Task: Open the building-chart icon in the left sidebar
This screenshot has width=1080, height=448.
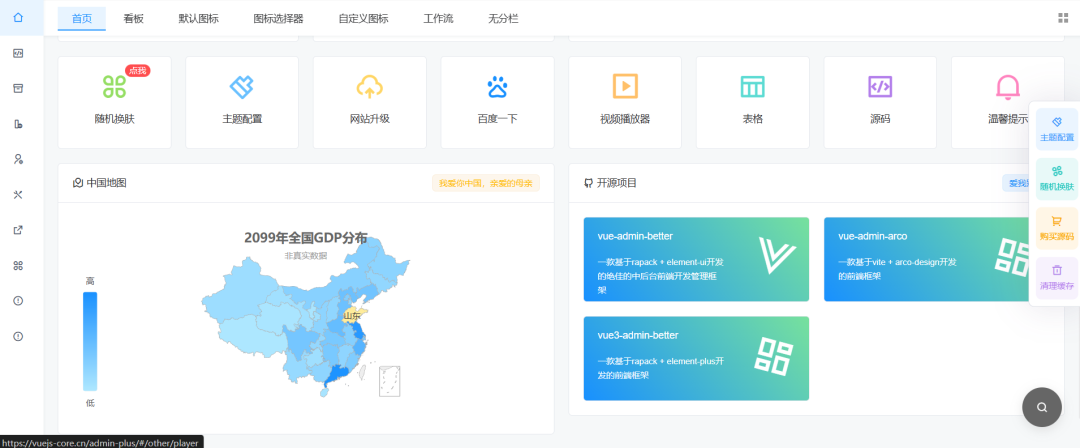Action: click(19, 124)
